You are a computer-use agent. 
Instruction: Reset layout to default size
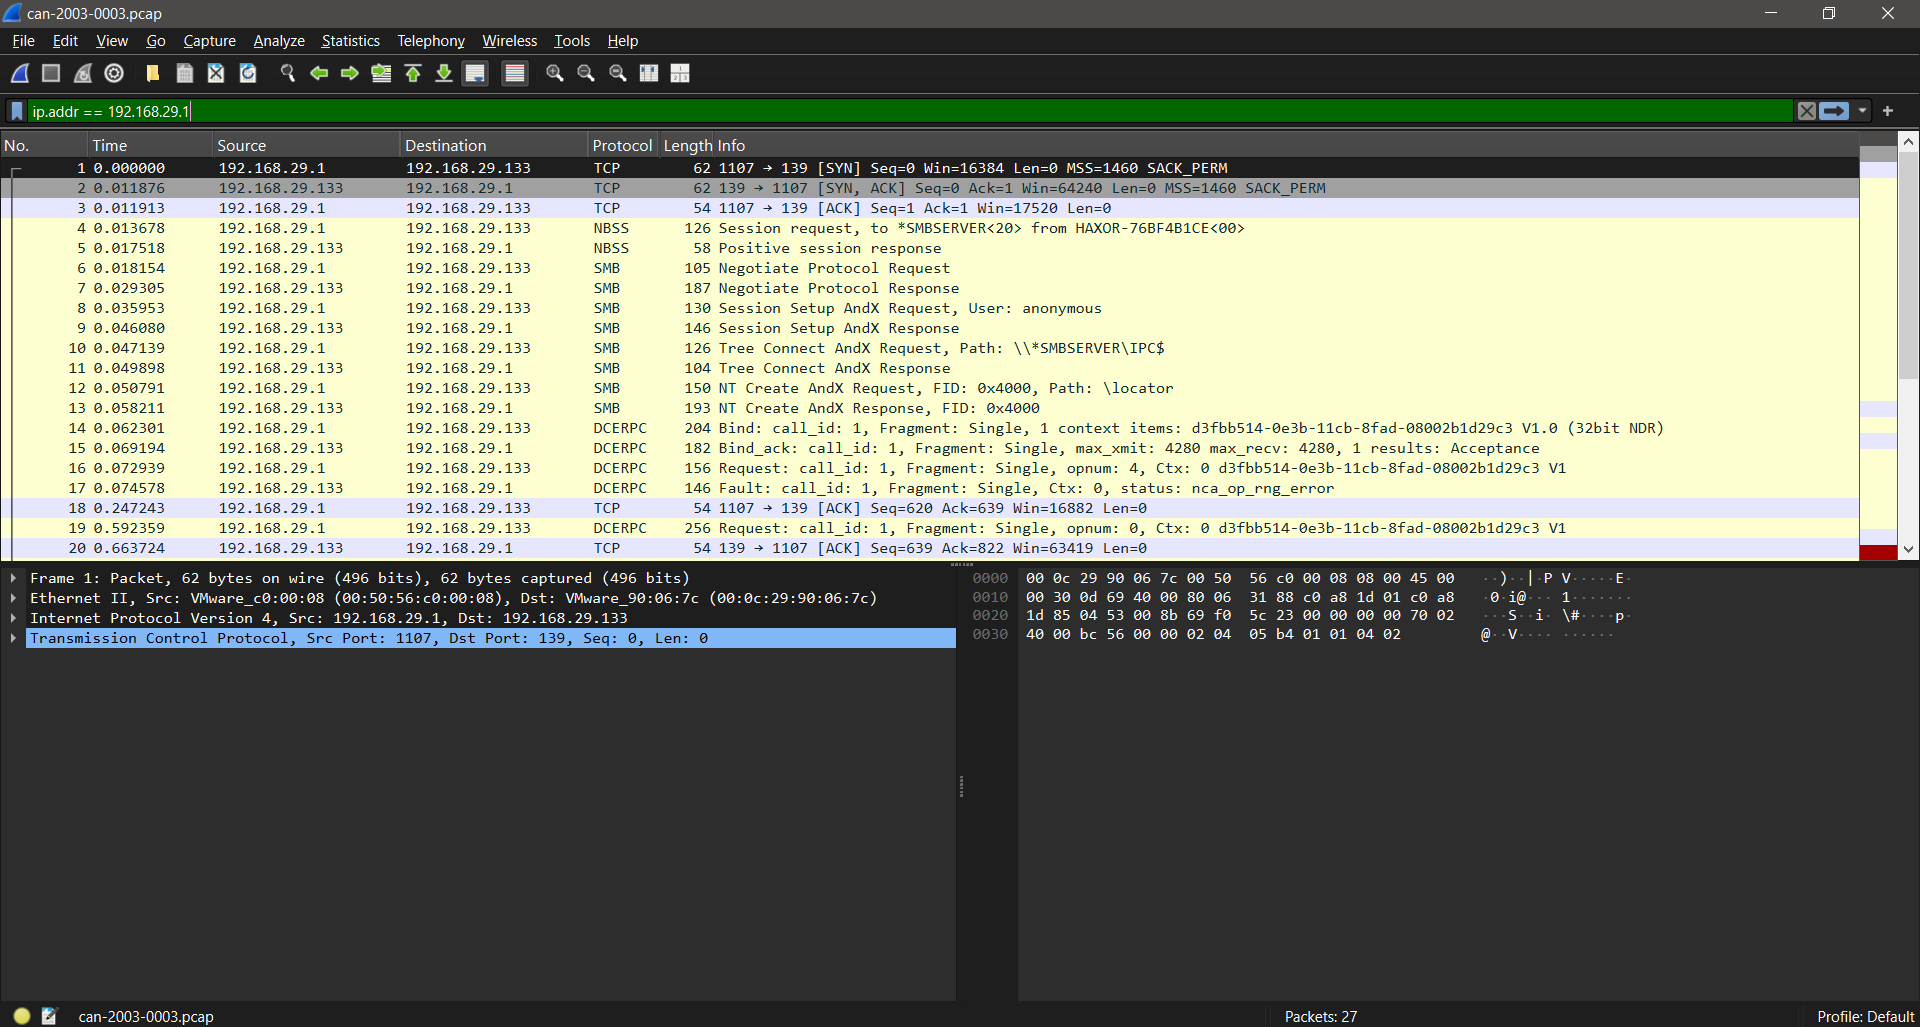tap(680, 73)
